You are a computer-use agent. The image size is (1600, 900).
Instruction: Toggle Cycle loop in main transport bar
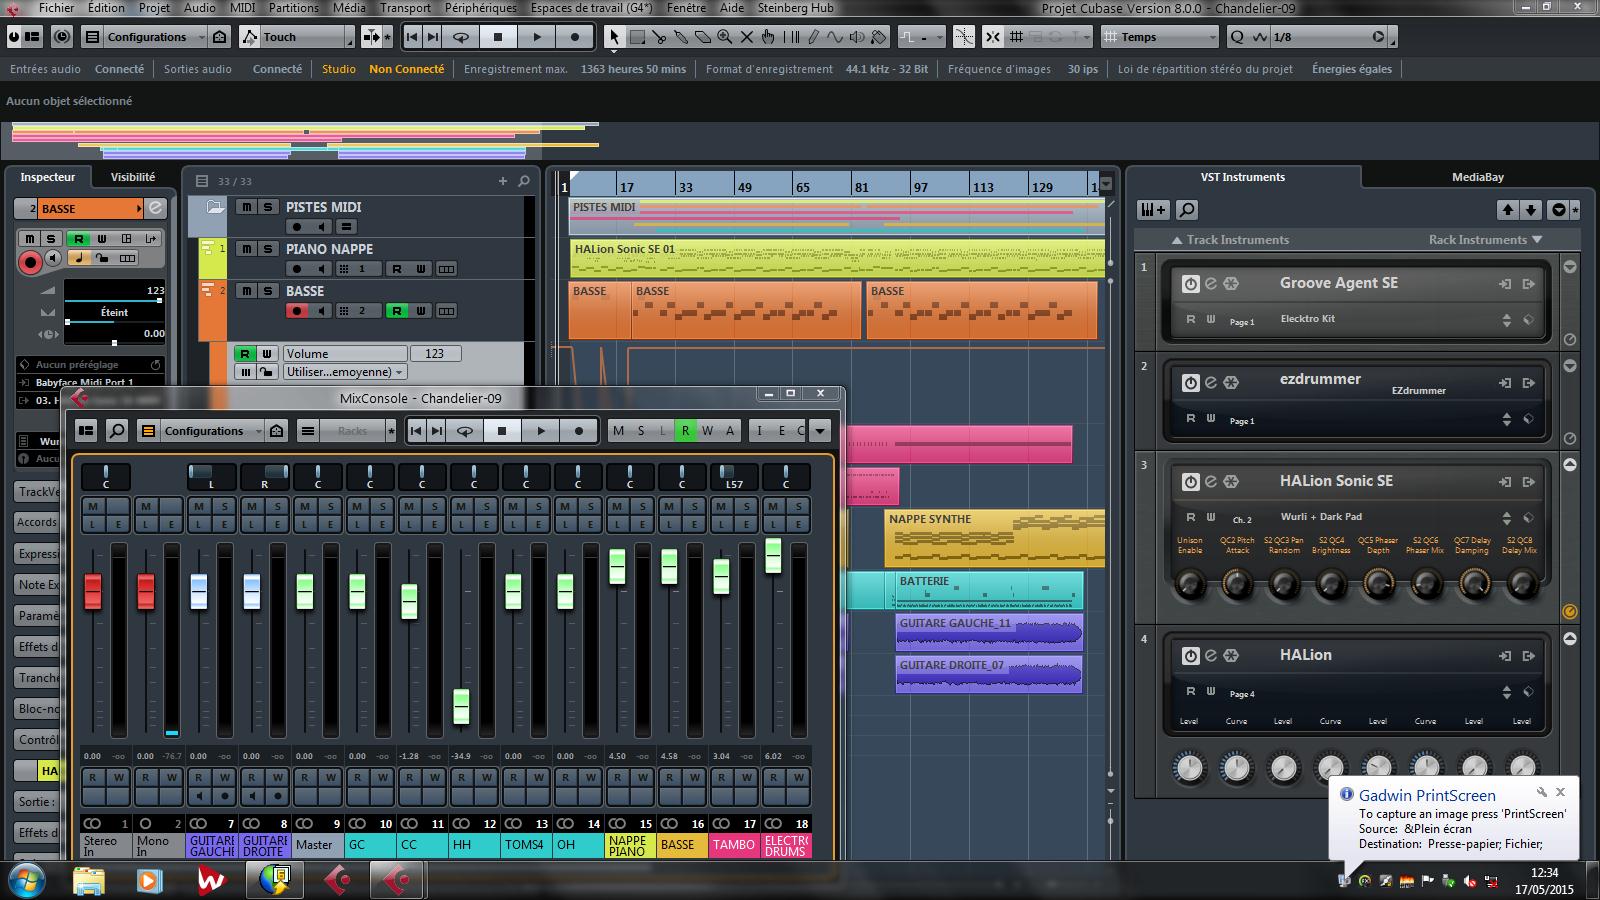[461, 37]
